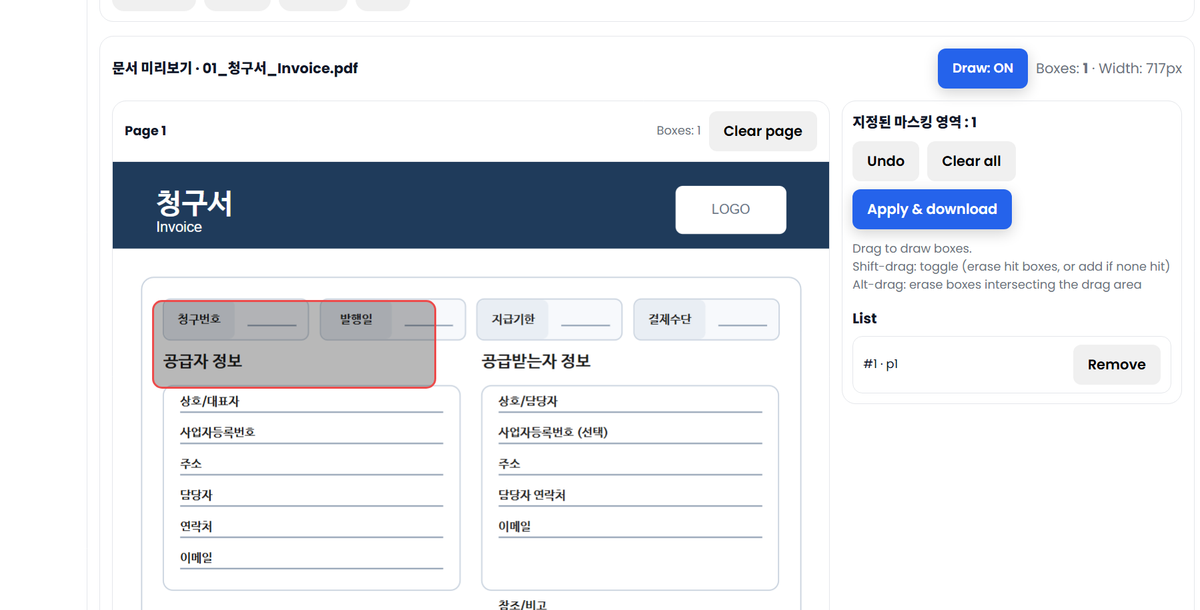This screenshot has width=1200, height=610.
Task: Click the Page 1 label
Action: 145,130
